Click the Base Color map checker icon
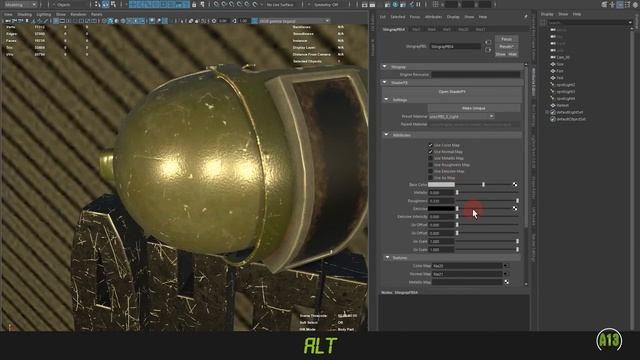The image size is (640, 360). tap(515, 184)
